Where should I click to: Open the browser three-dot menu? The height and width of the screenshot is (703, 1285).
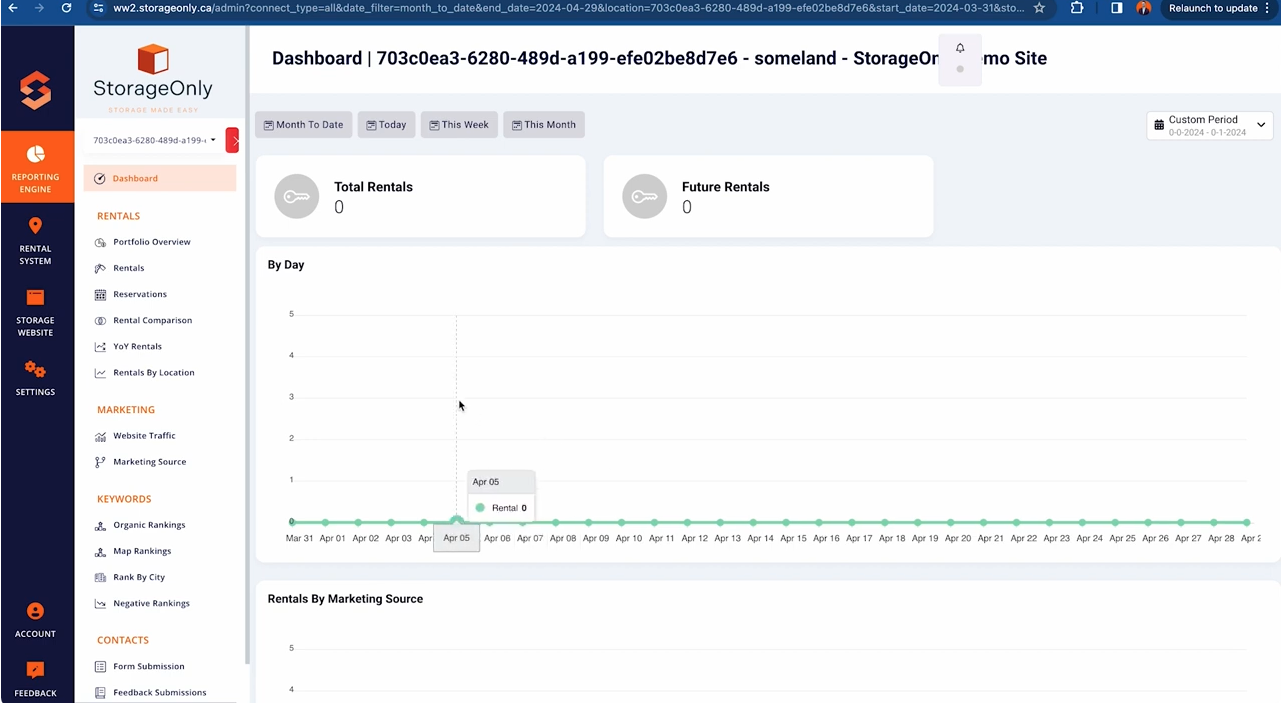(1266, 8)
